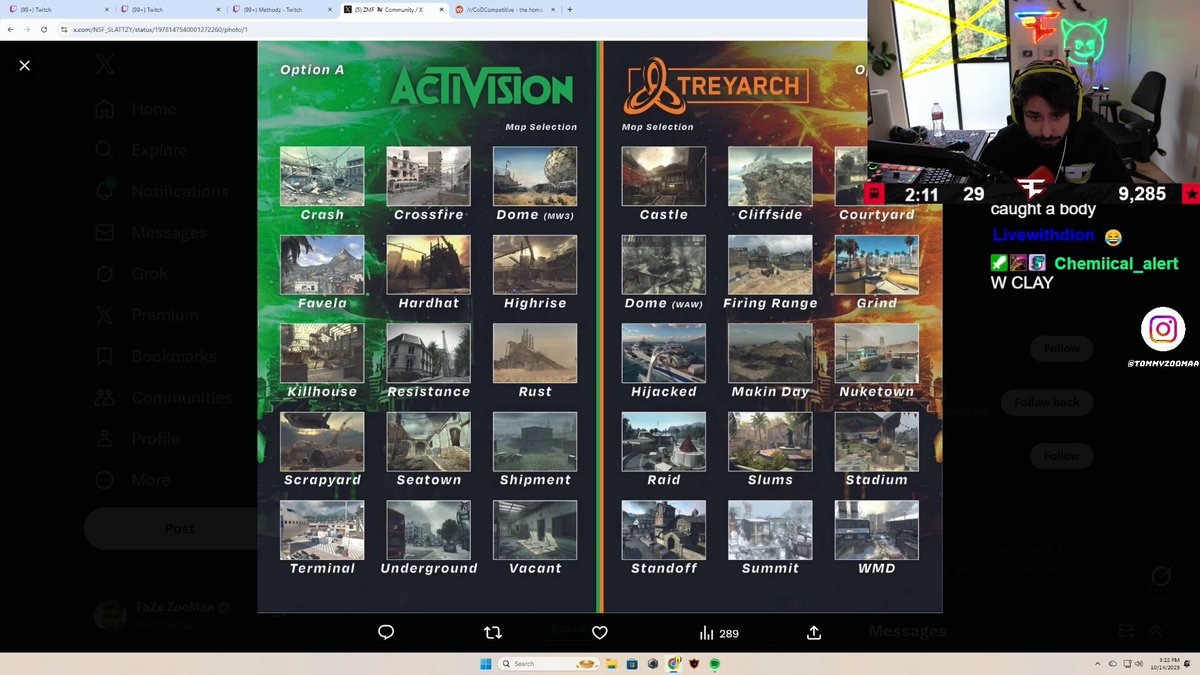Click the browser forward arrow

pos(27,29)
